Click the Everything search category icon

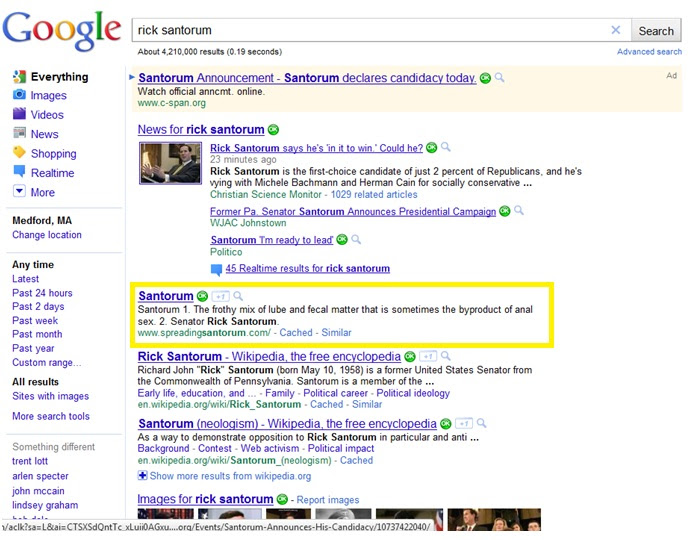coord(19,76)
